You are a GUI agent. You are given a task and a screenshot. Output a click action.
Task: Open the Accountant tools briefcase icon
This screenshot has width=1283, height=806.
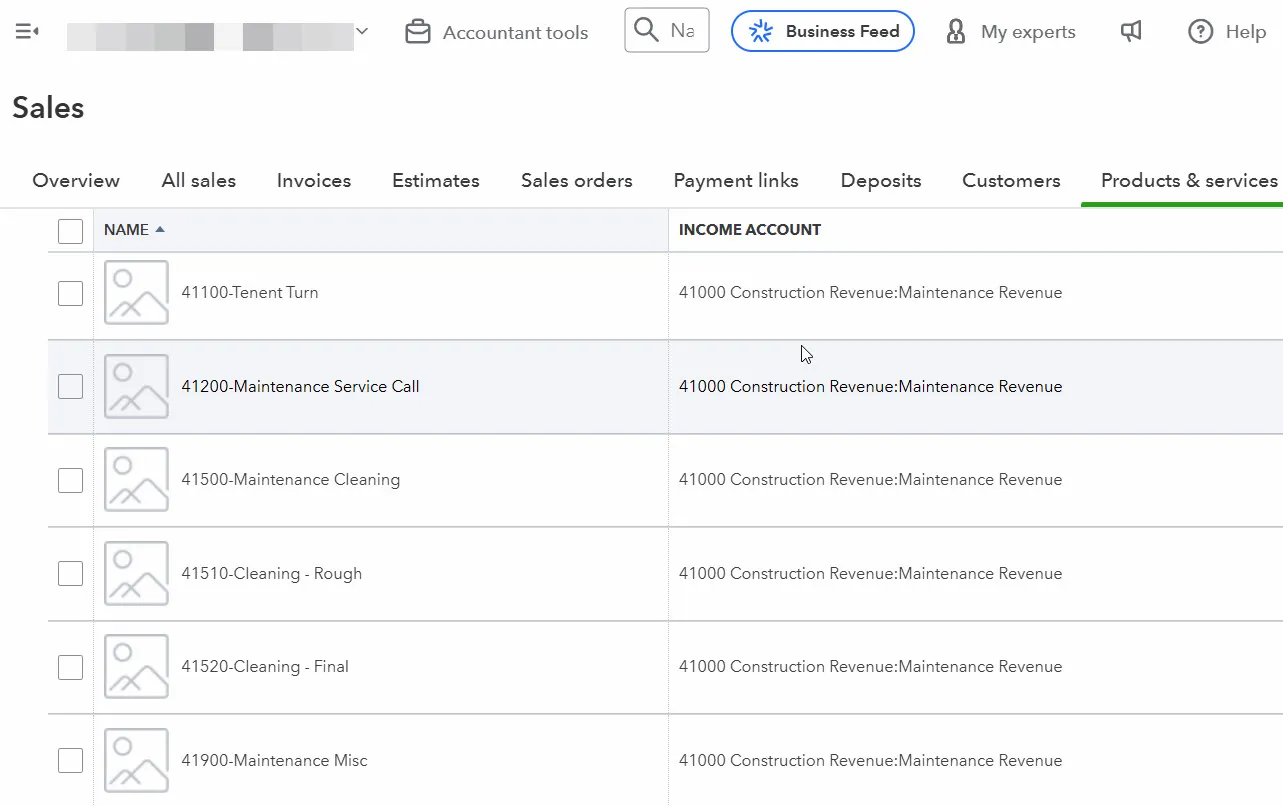[x=417, y=32]
